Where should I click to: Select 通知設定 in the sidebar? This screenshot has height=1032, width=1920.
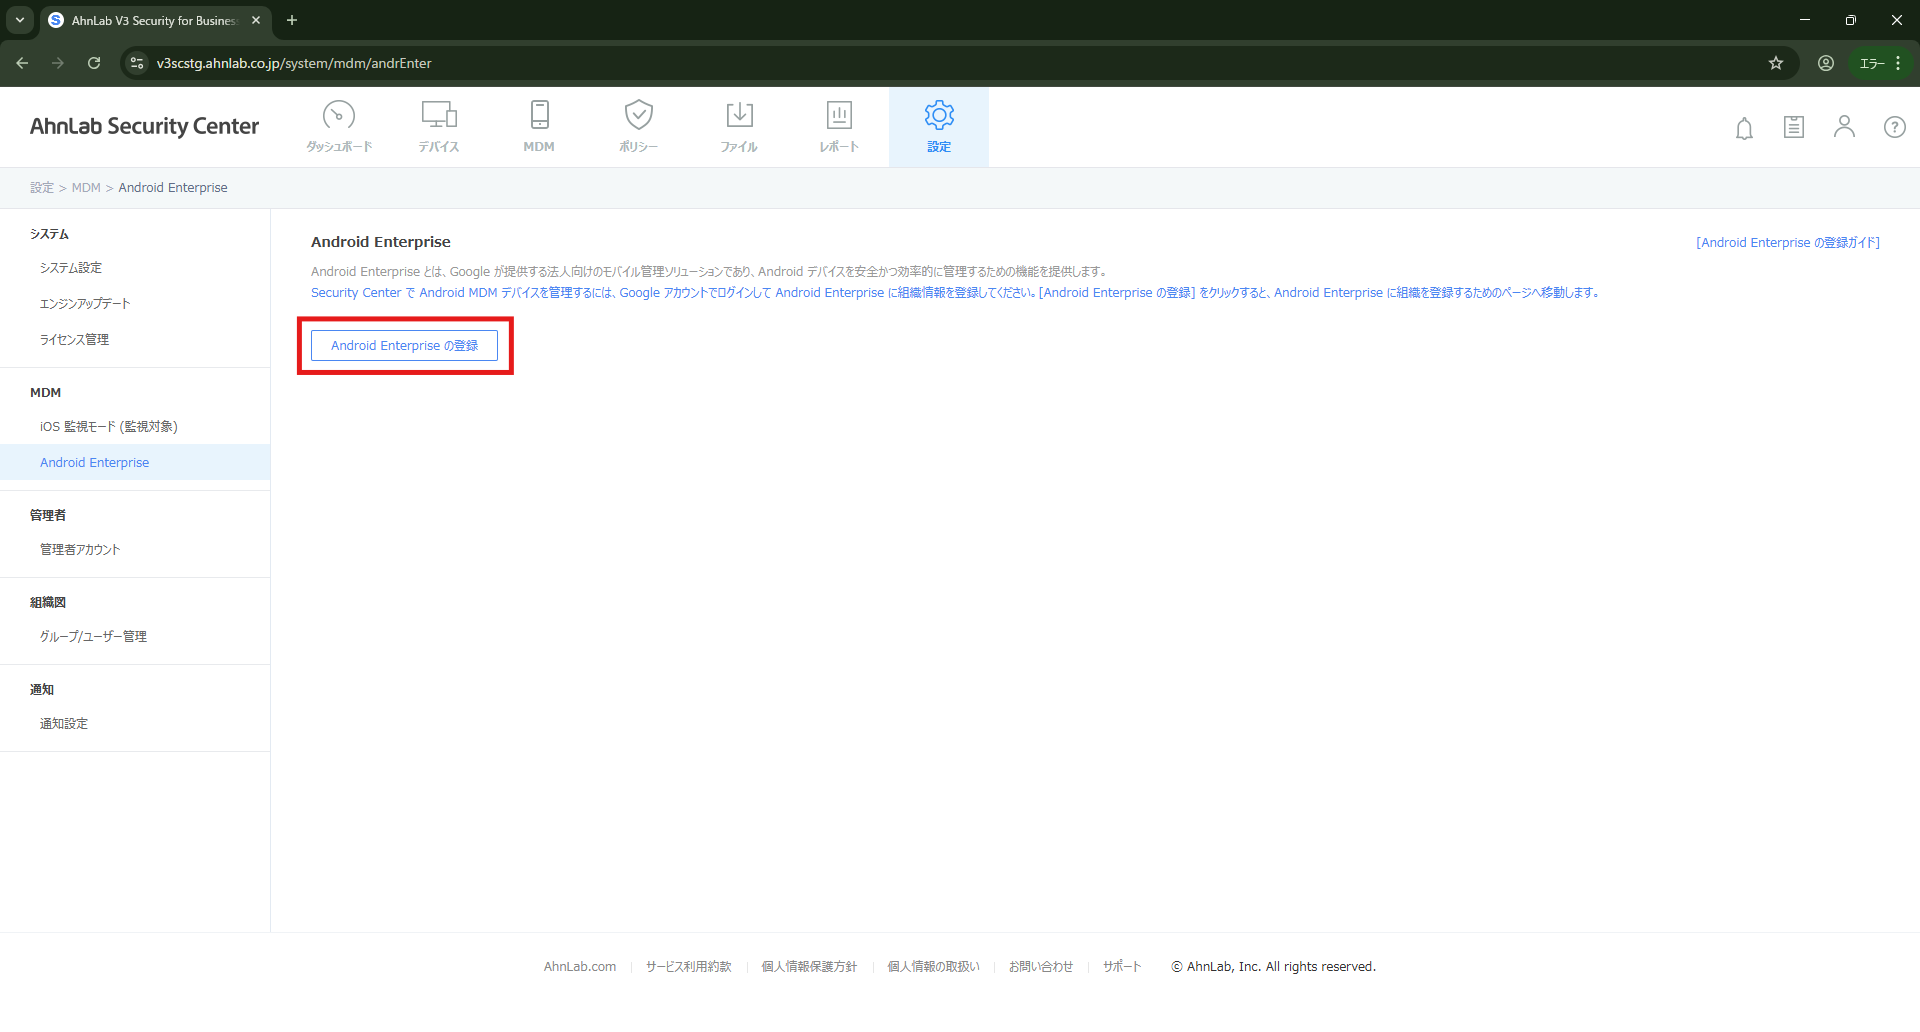(x=64, y=724)
